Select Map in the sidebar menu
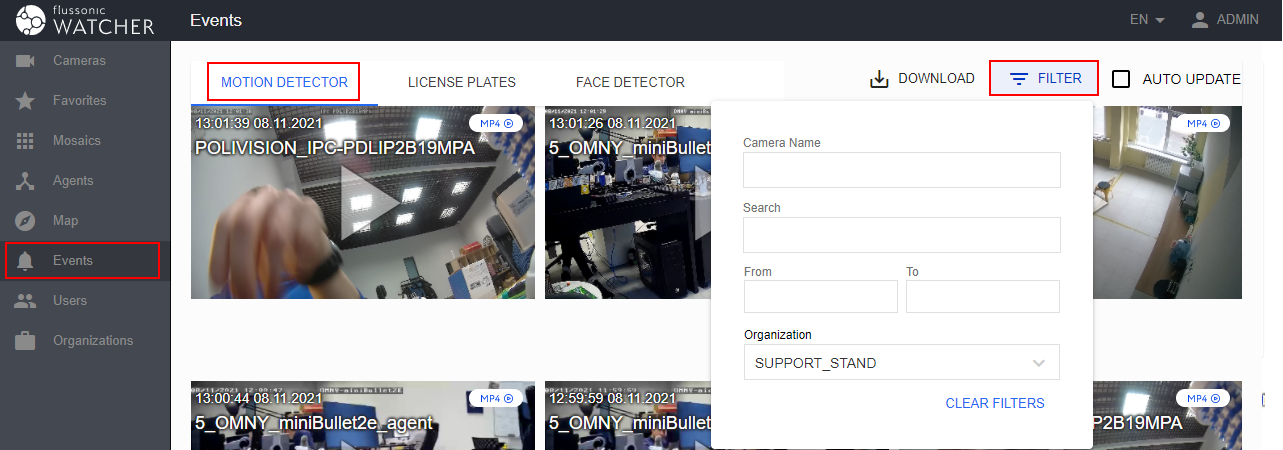This screenshot has height=450, width=1283. 65,221
